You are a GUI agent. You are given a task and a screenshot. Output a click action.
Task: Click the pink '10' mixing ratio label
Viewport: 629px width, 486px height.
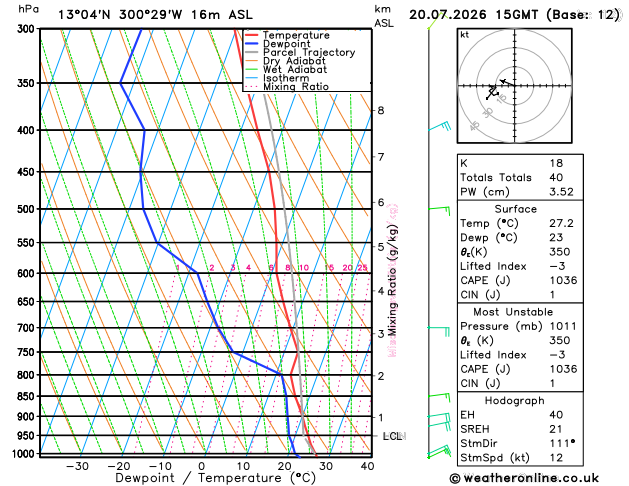tap(304, 267)
